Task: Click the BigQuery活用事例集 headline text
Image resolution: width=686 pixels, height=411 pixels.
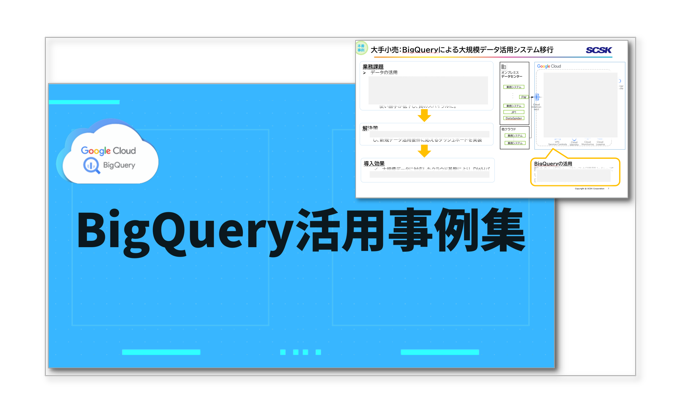Action: 300,233
